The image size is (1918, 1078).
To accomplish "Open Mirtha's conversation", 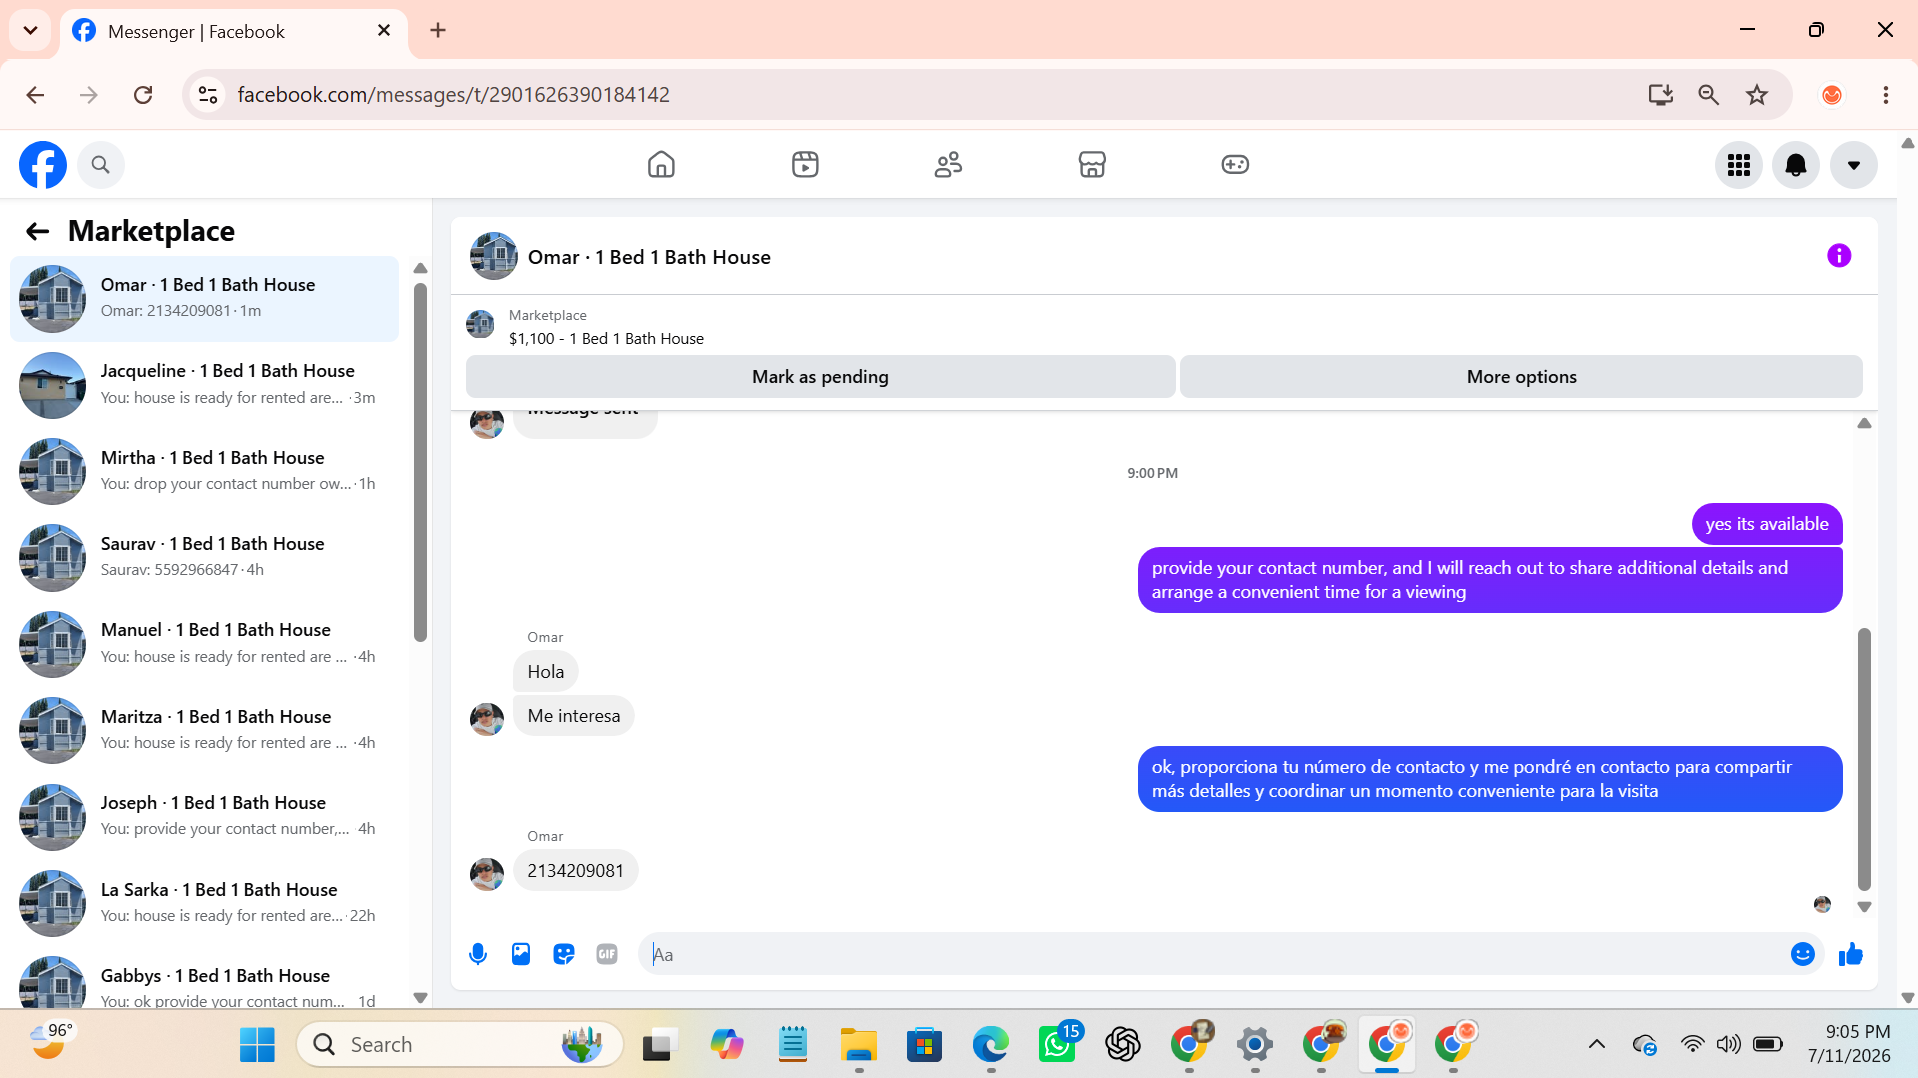I will [x=205, y=471].
